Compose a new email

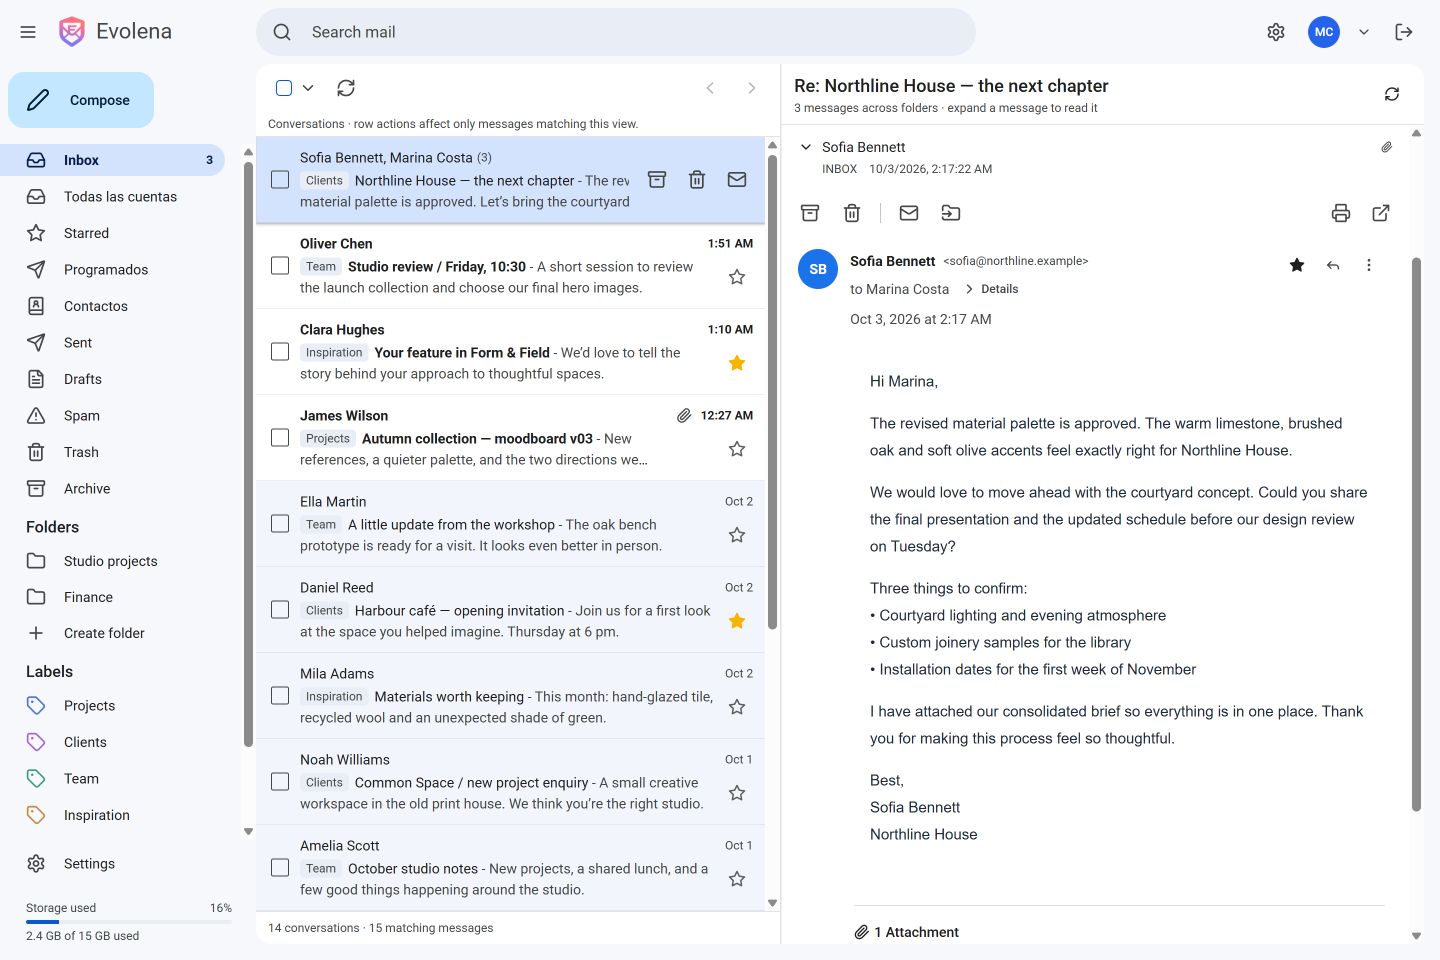pyautogui.click(x=81, y=100)
